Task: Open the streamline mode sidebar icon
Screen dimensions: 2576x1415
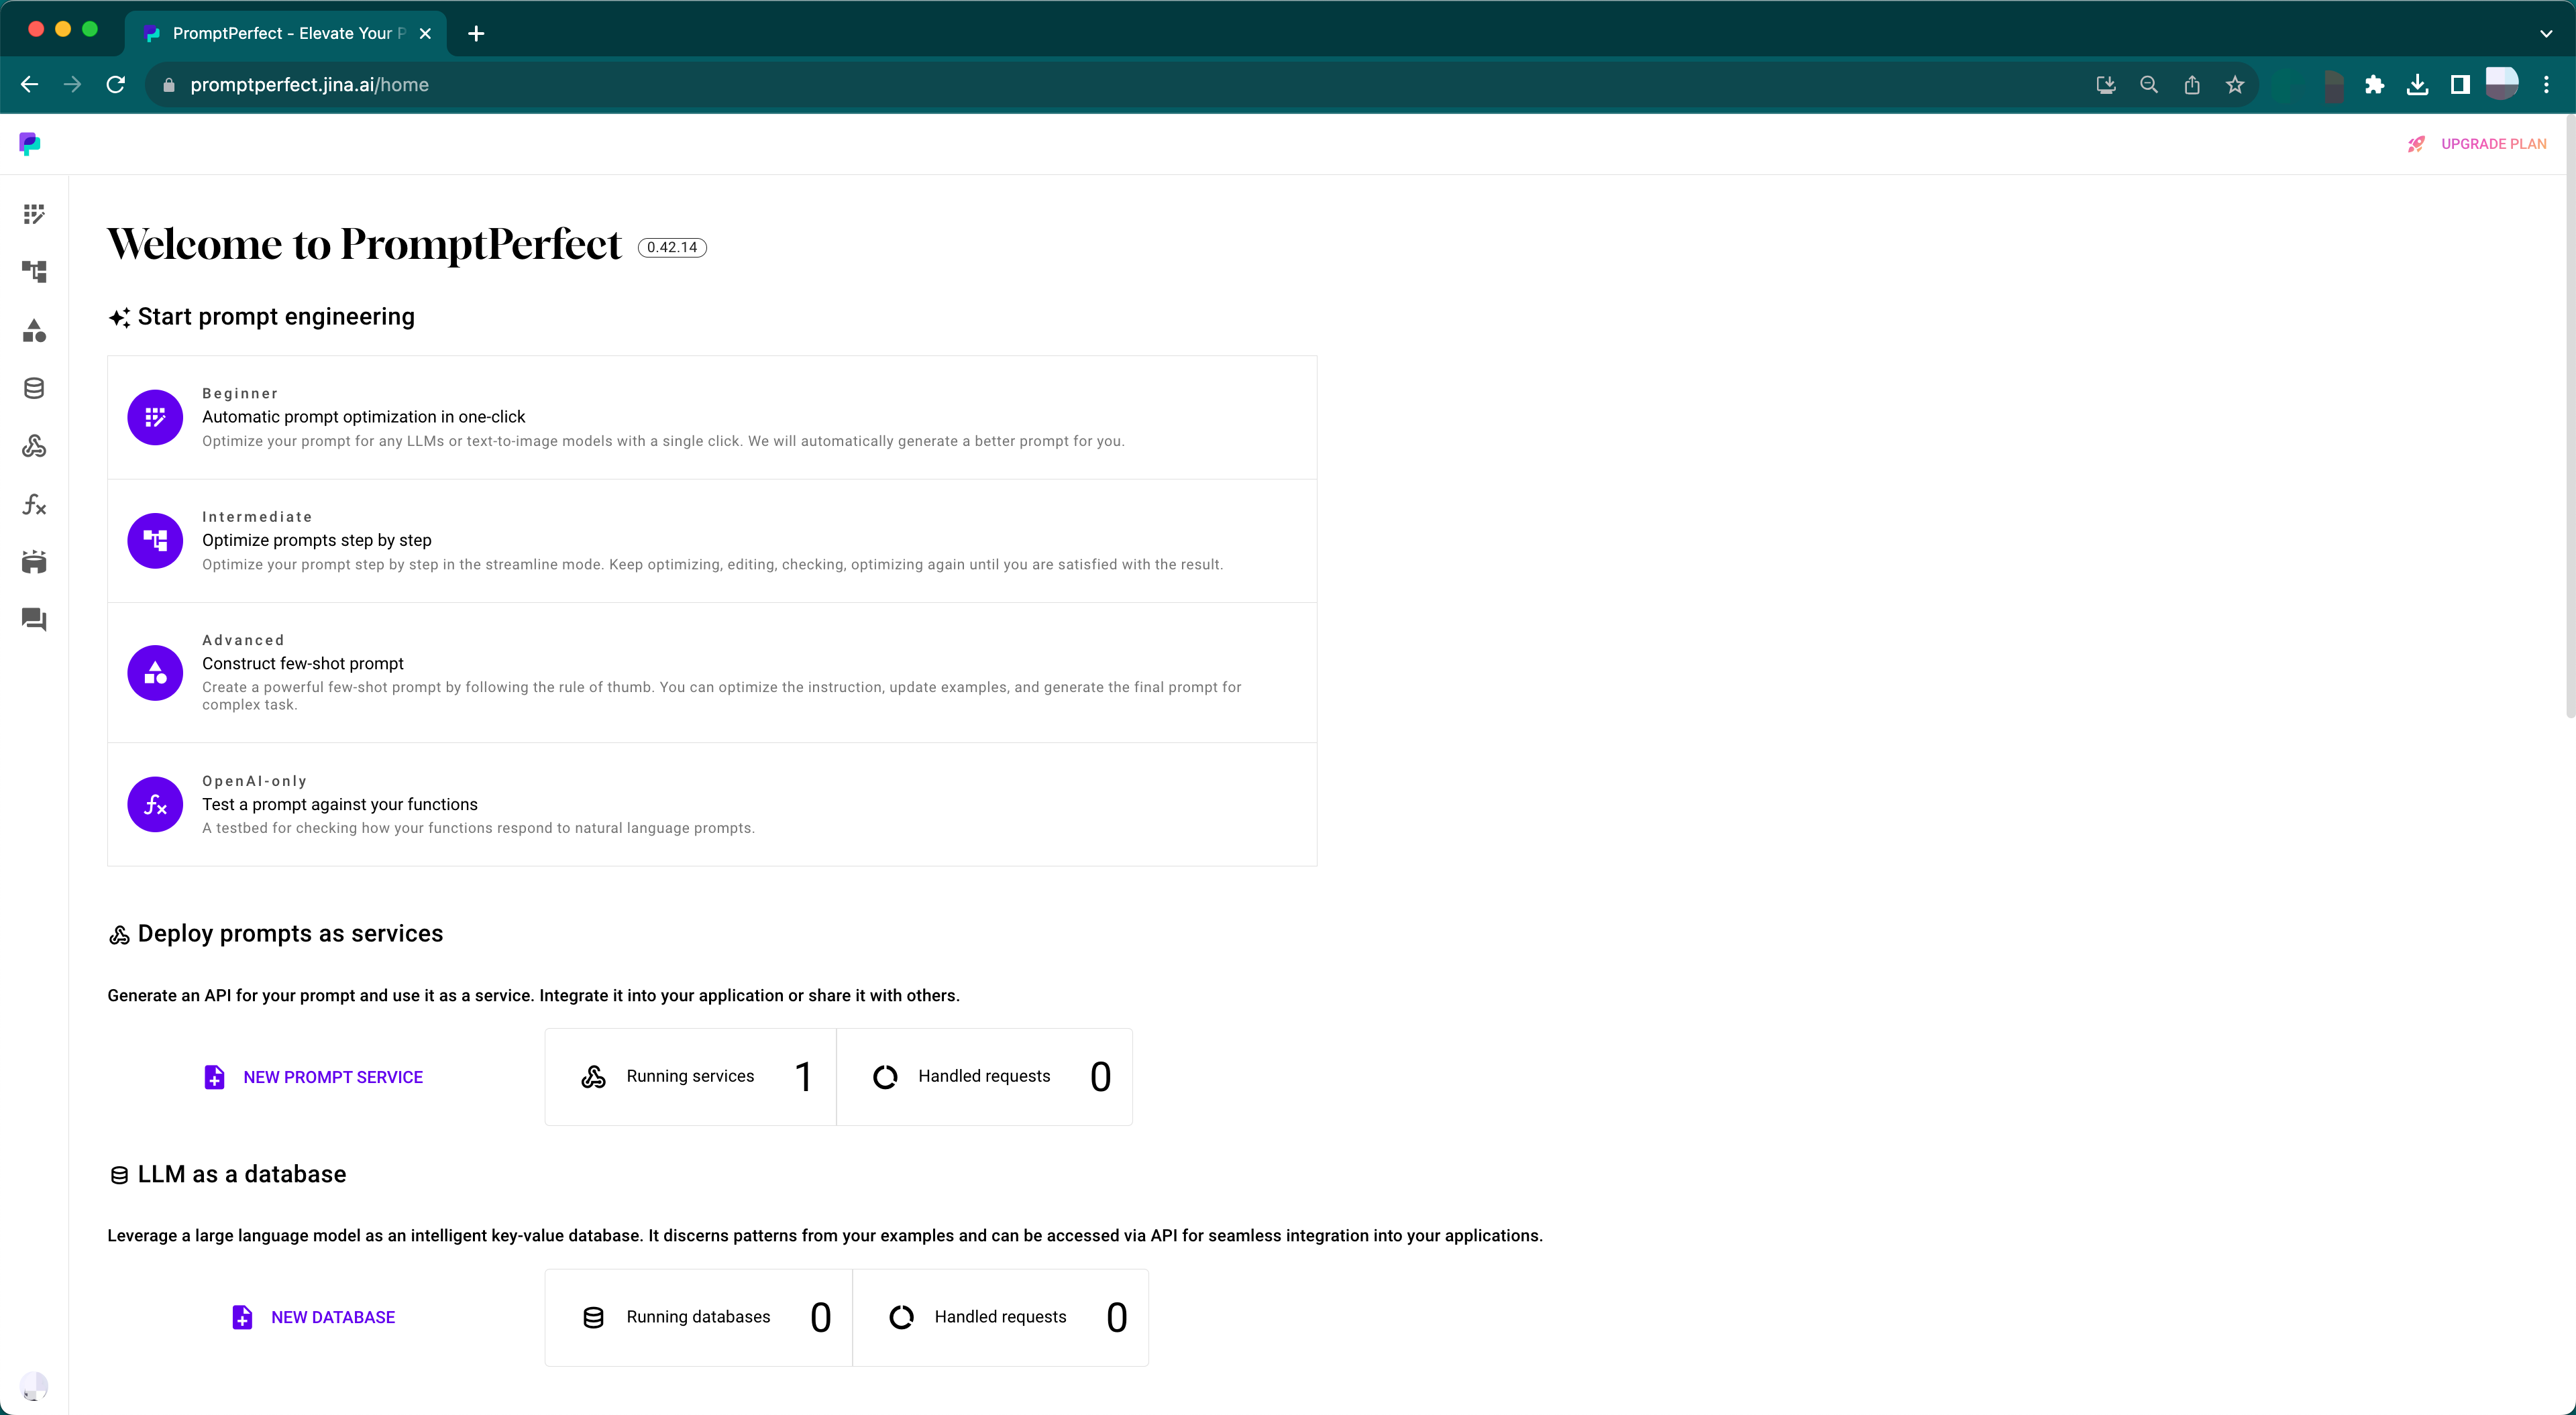Action: (x=34, y=272)
